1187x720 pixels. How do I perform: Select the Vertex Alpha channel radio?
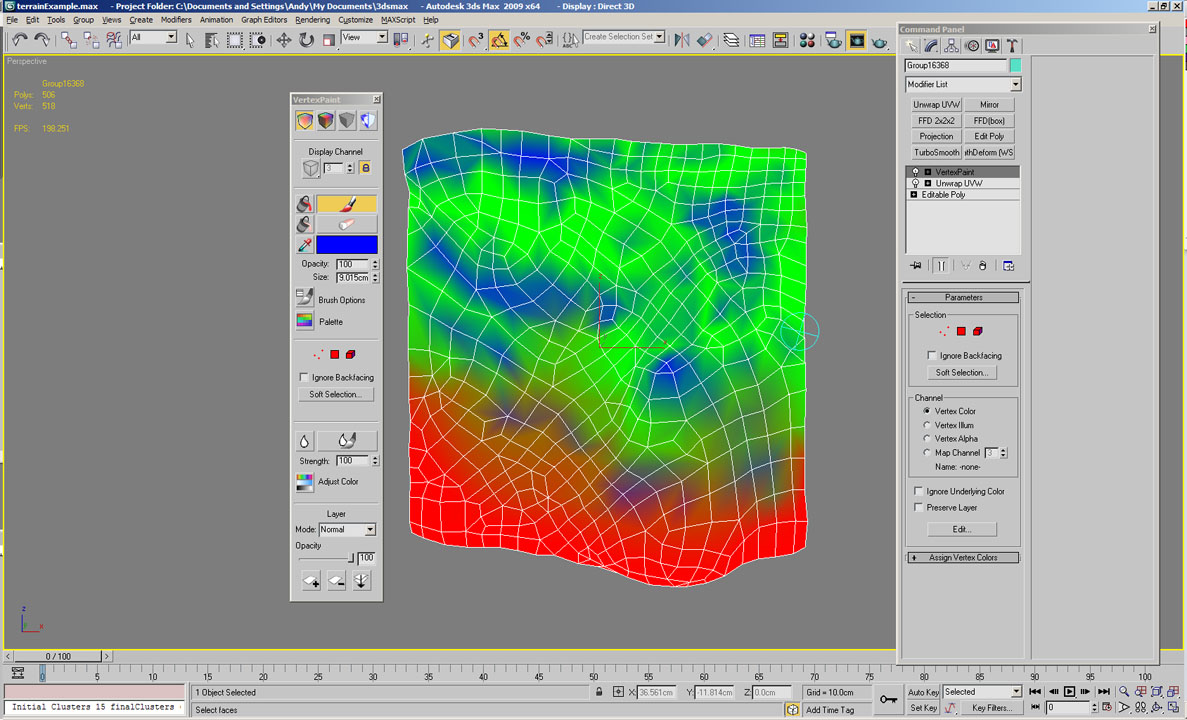click(x=927, y=439)
